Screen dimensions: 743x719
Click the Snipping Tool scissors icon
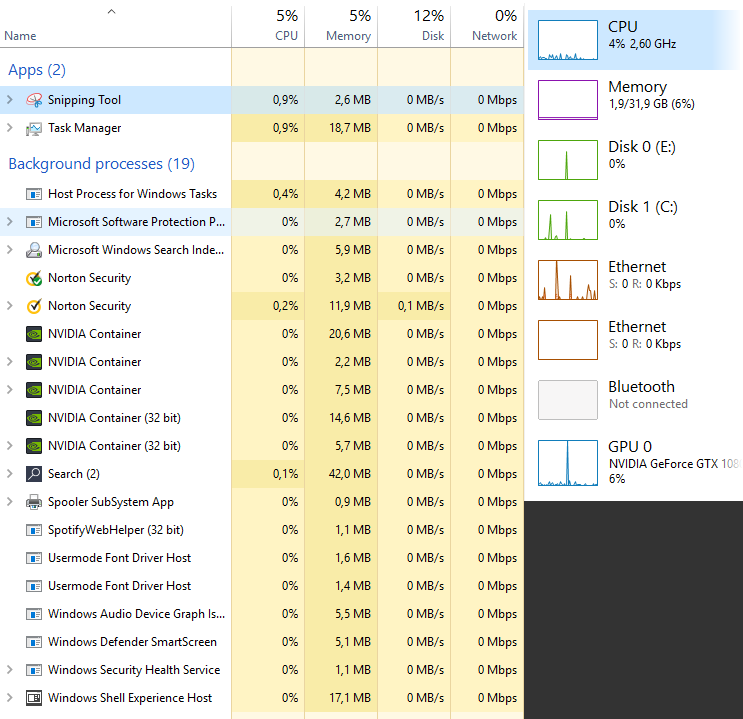coord(34,100)
